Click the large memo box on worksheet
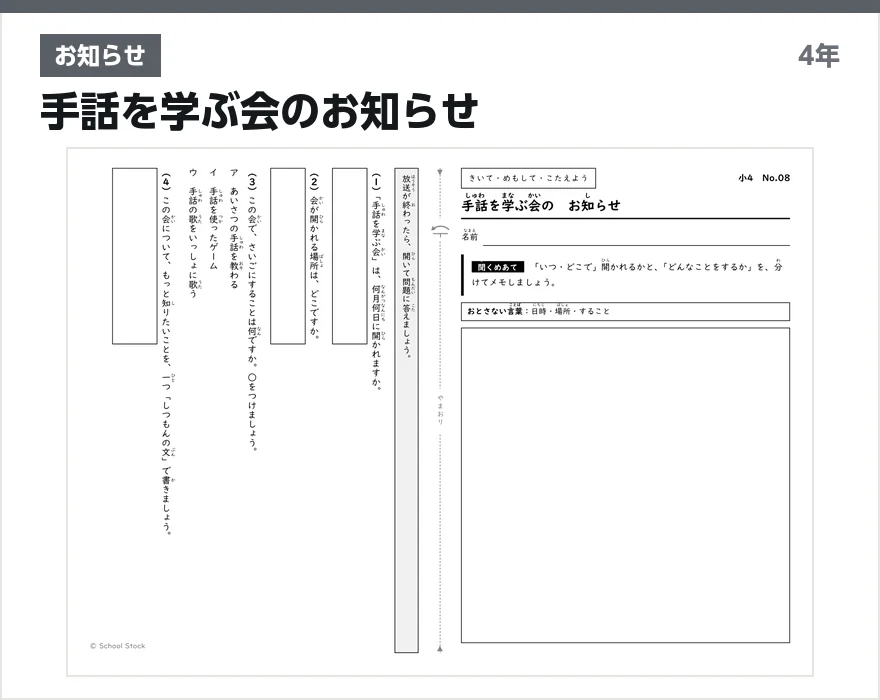 (625, 485)
